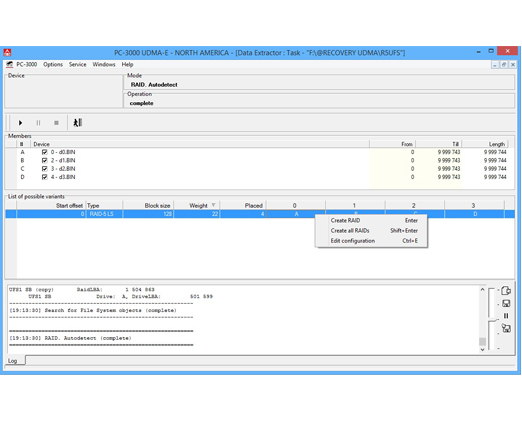Screen dimensions: 522x435
Task: Start the RAID autodetect with the play button
Action: pos(20,123)
